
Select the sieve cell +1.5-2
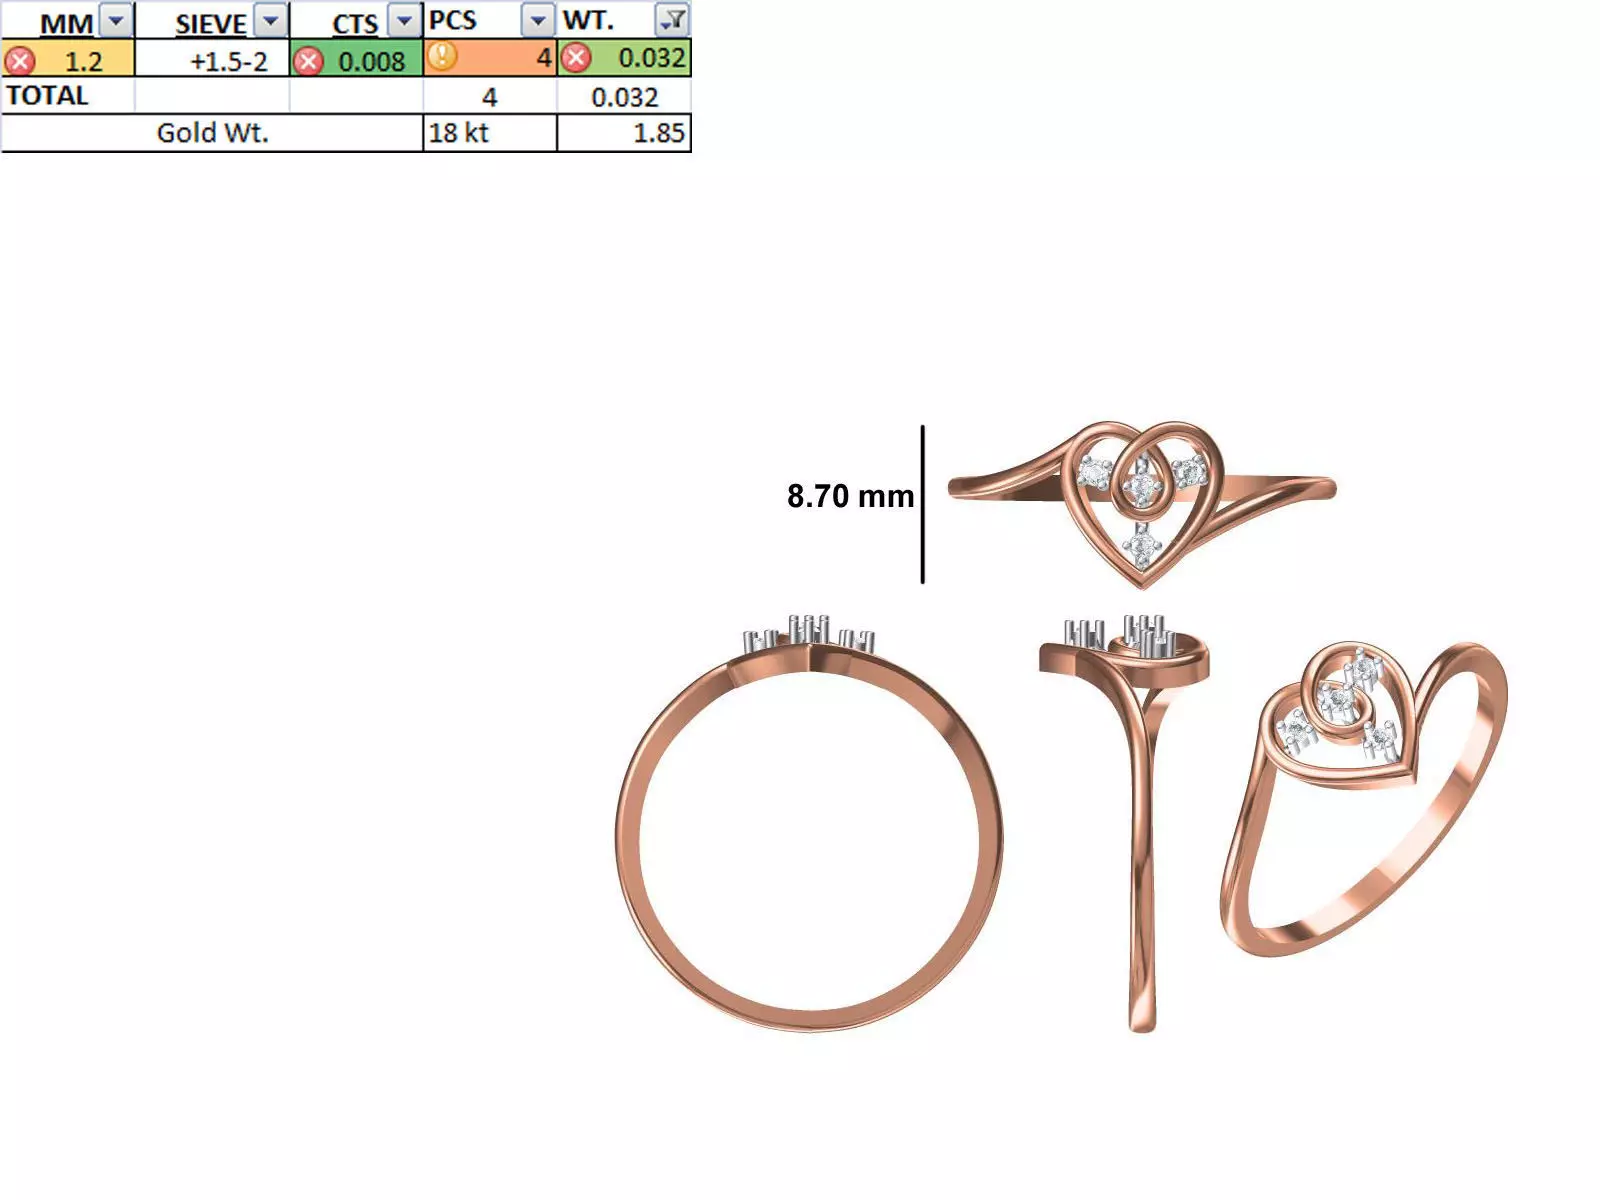tap(212, 59)
